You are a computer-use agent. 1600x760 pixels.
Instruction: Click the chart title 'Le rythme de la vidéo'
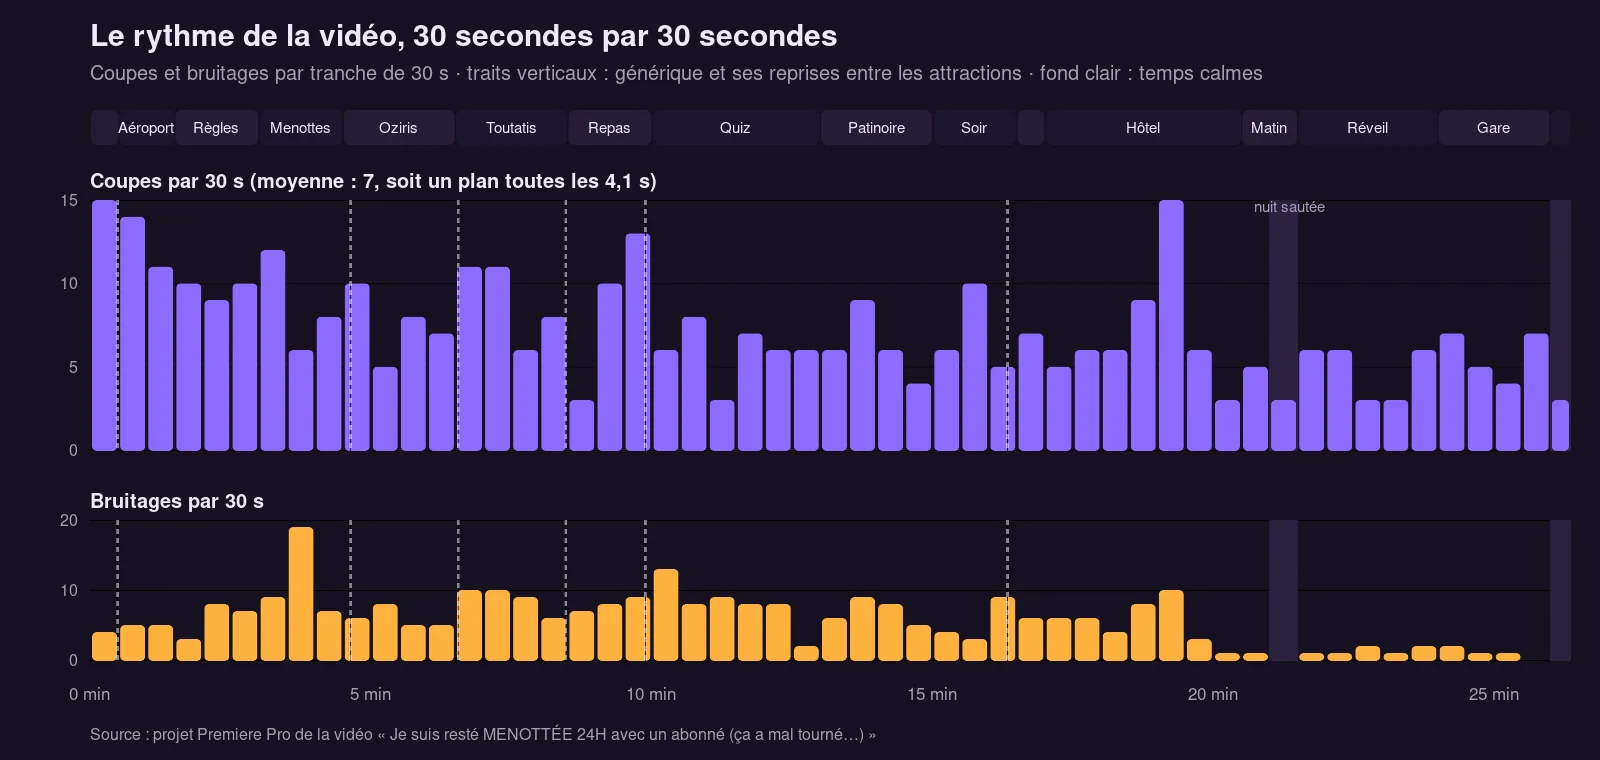coord(463,36)
